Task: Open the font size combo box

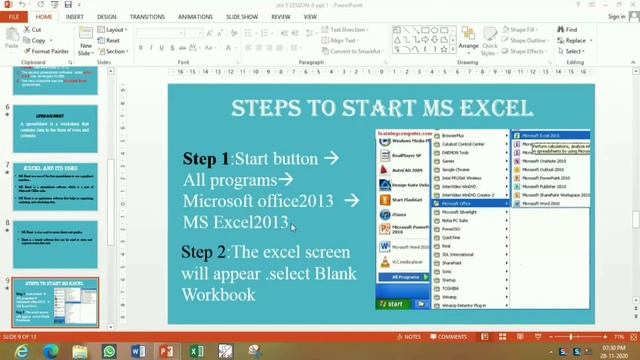Action: click(194, 33)
